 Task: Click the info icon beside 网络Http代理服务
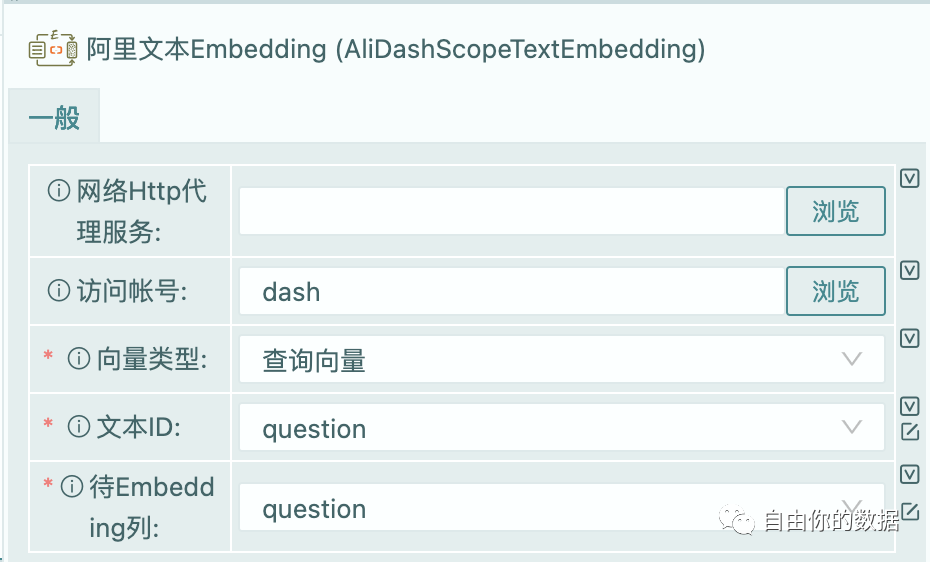pyautogui.click(x=60, y=191)
